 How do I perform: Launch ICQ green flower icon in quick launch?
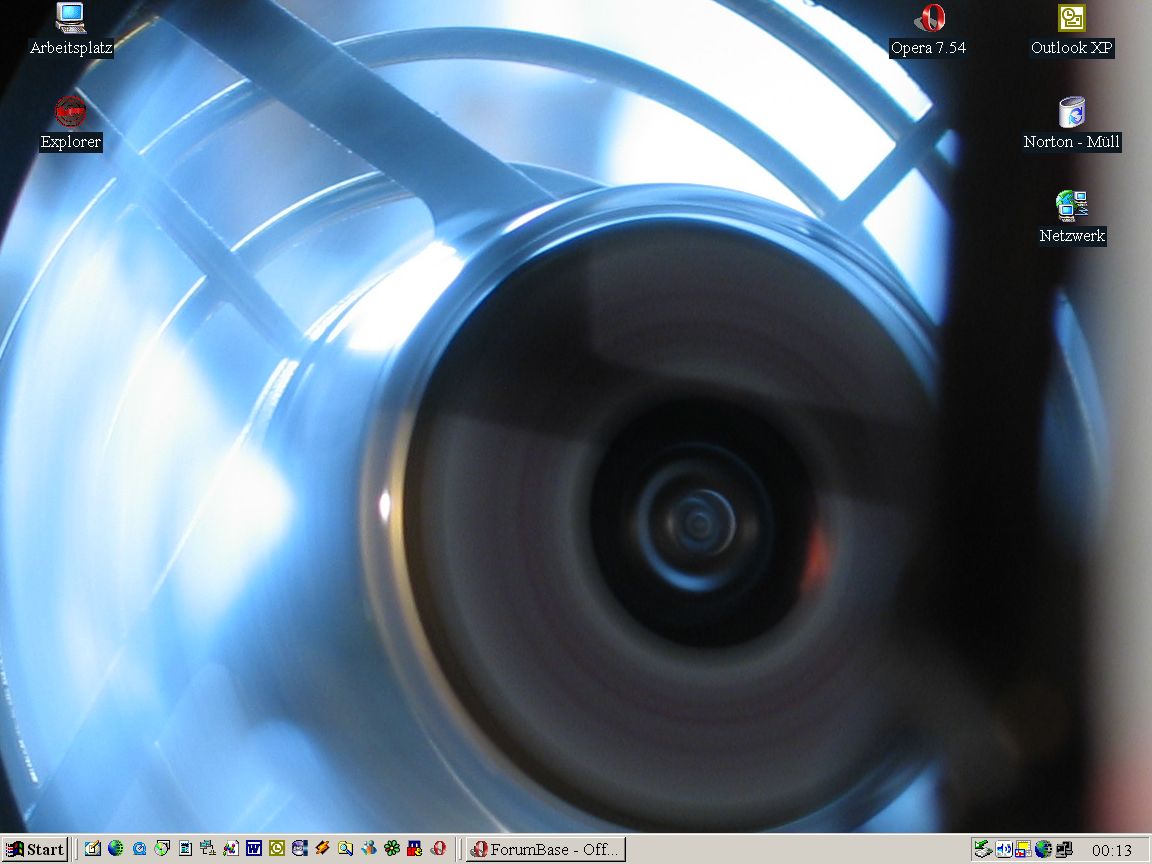pos(392,849)
